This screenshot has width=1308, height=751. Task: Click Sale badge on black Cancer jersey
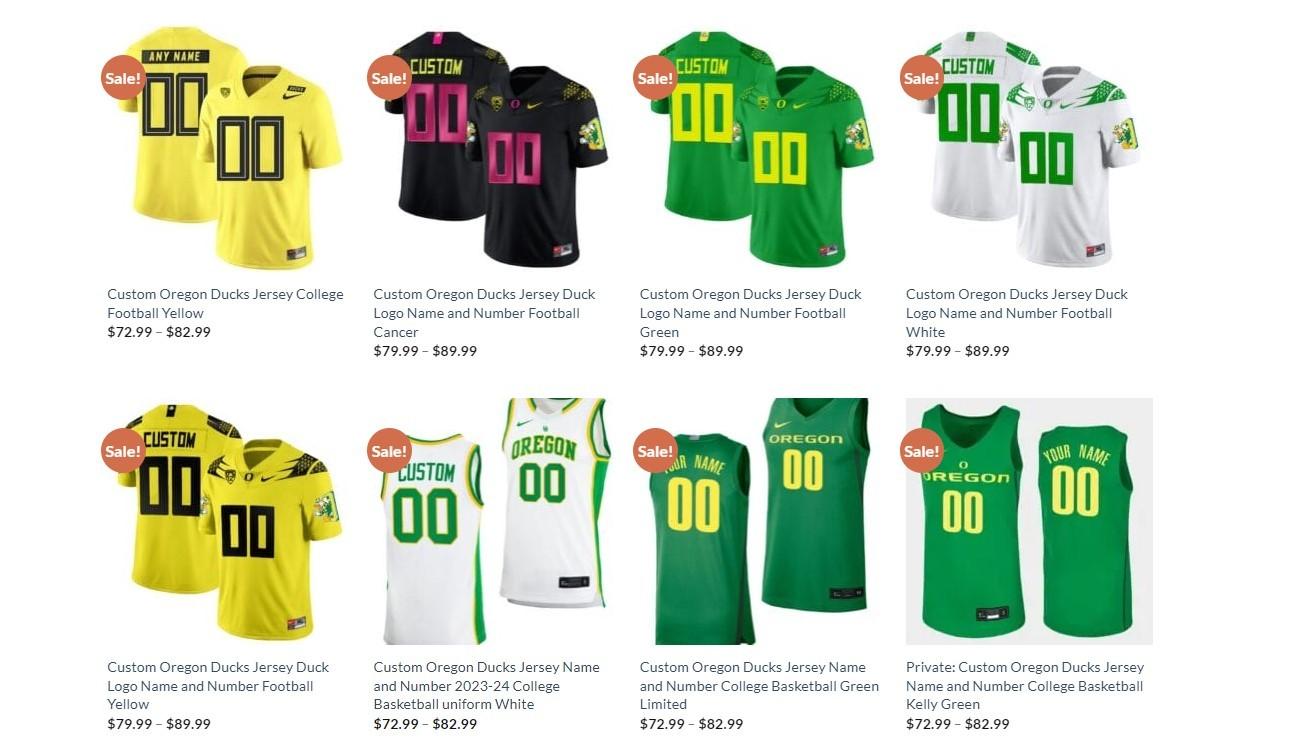389,78
